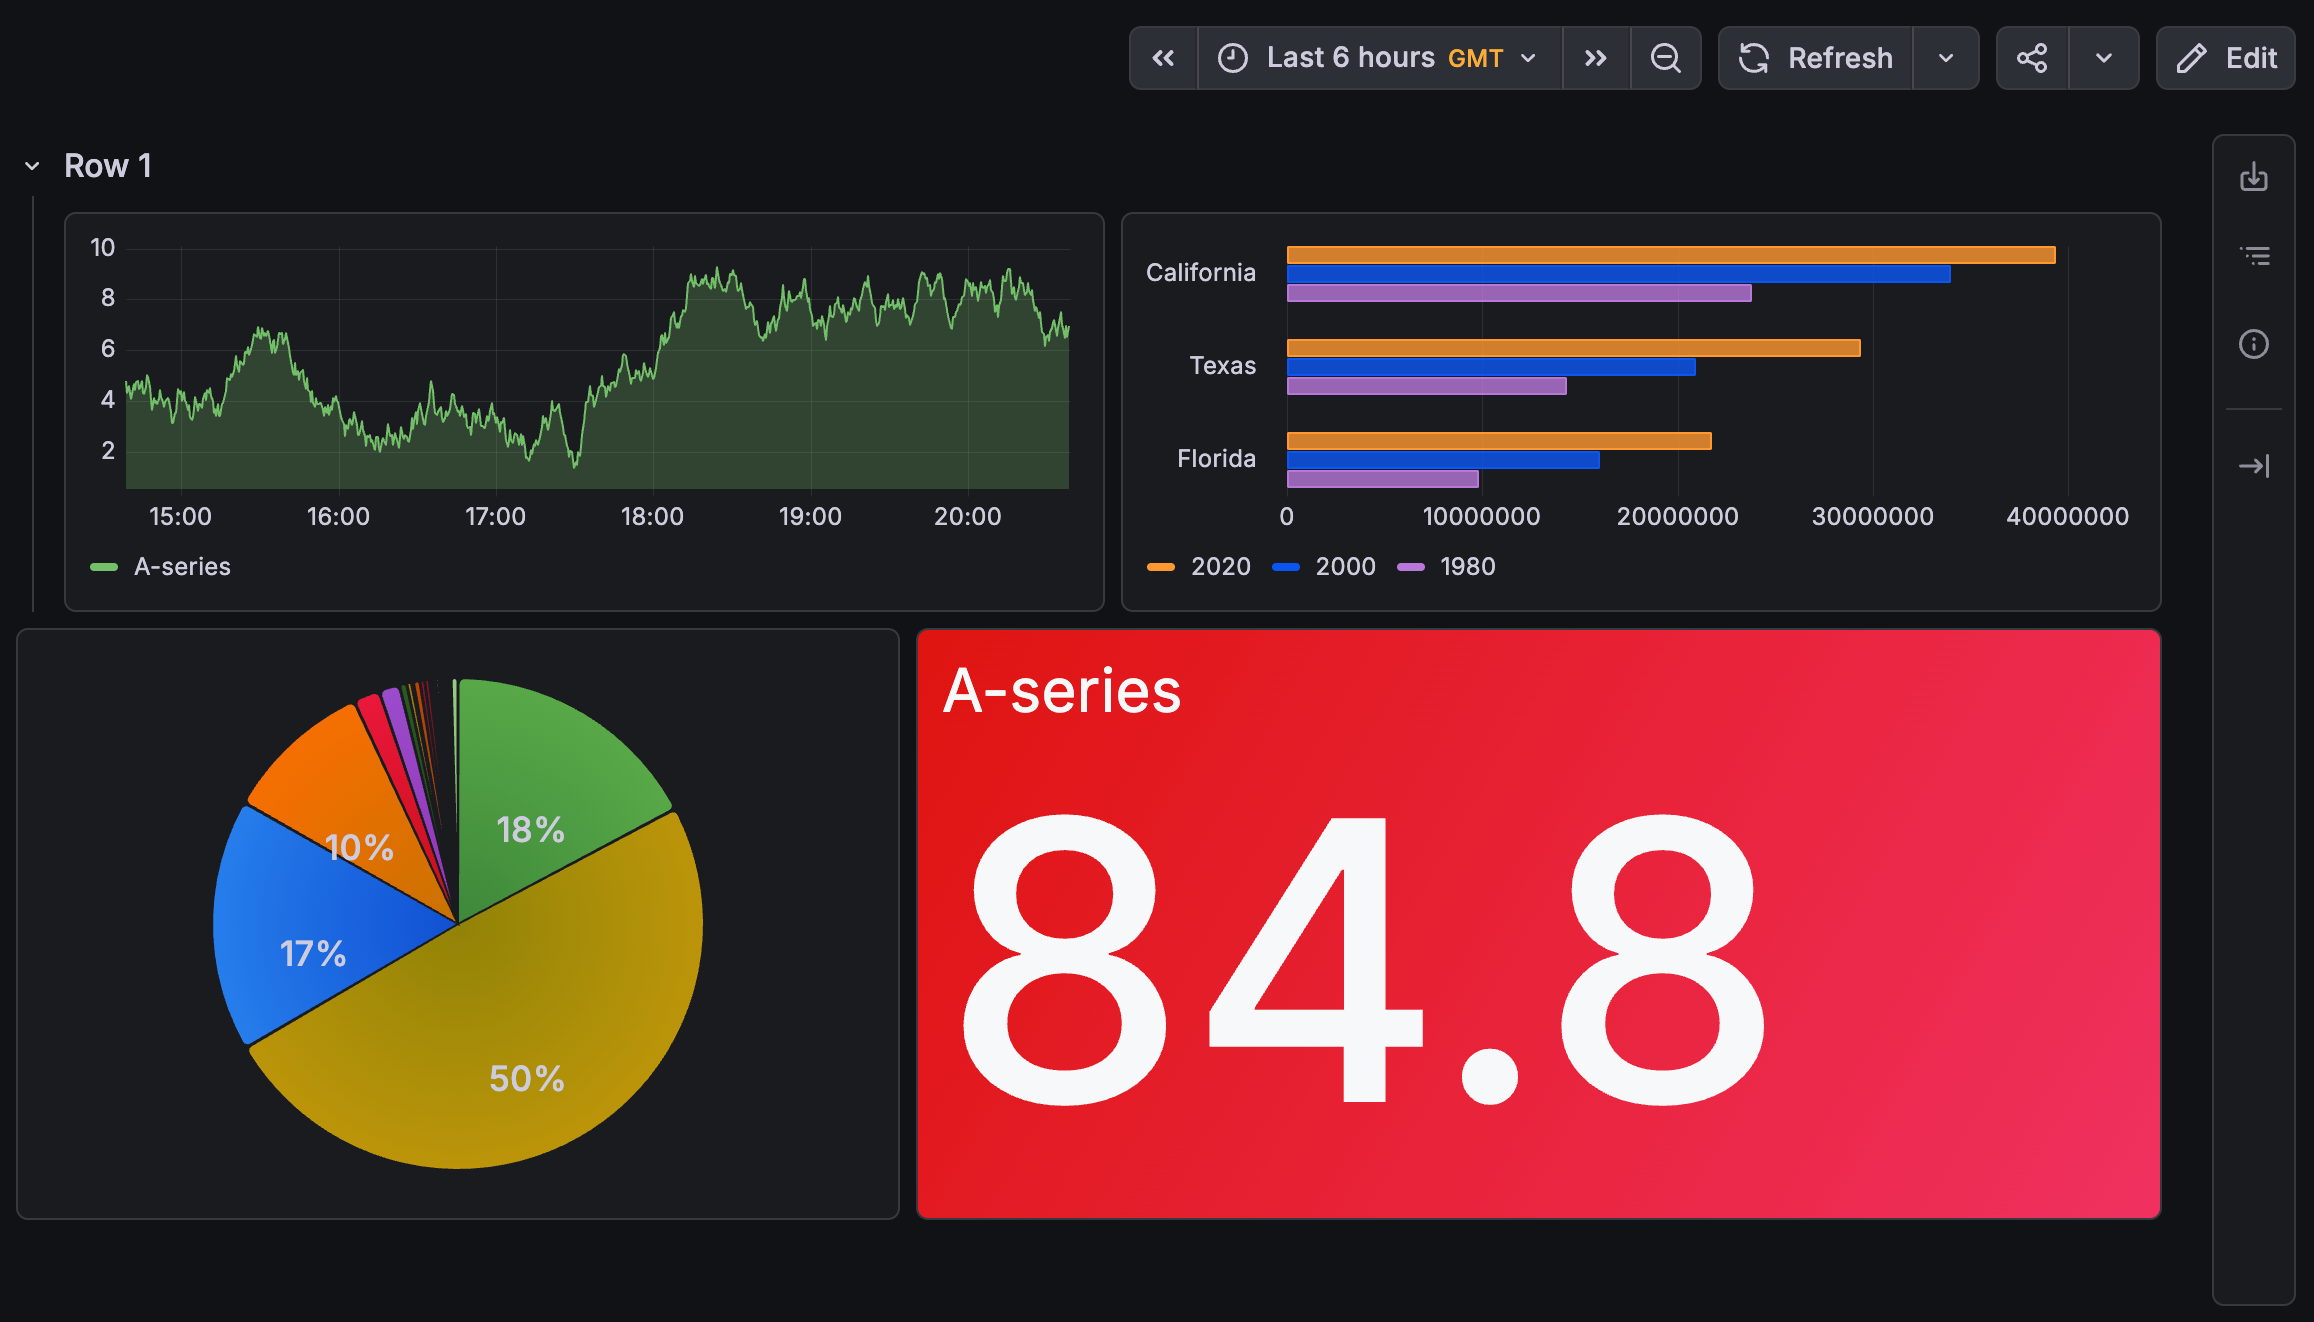Screen dimensions: 2314x1322
Task: Toggle the 2000 legend series
Action: point(1345,567)
